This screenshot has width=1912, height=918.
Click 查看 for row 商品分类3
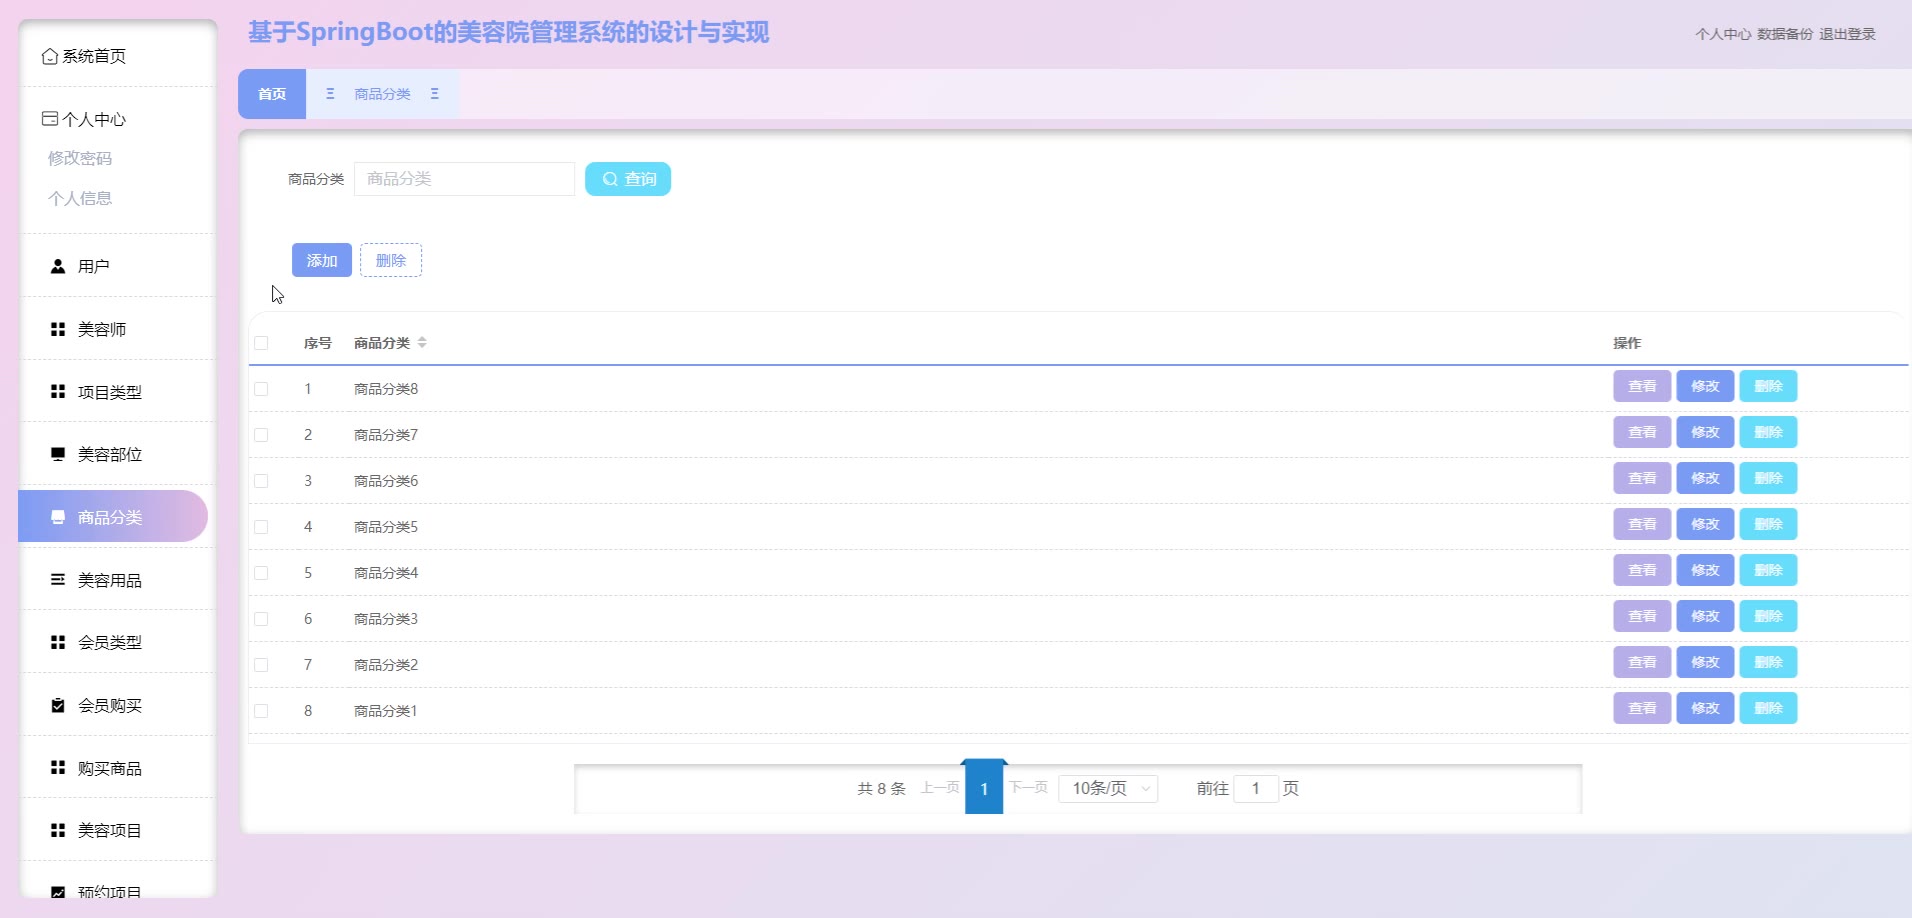pos(1642,616)
